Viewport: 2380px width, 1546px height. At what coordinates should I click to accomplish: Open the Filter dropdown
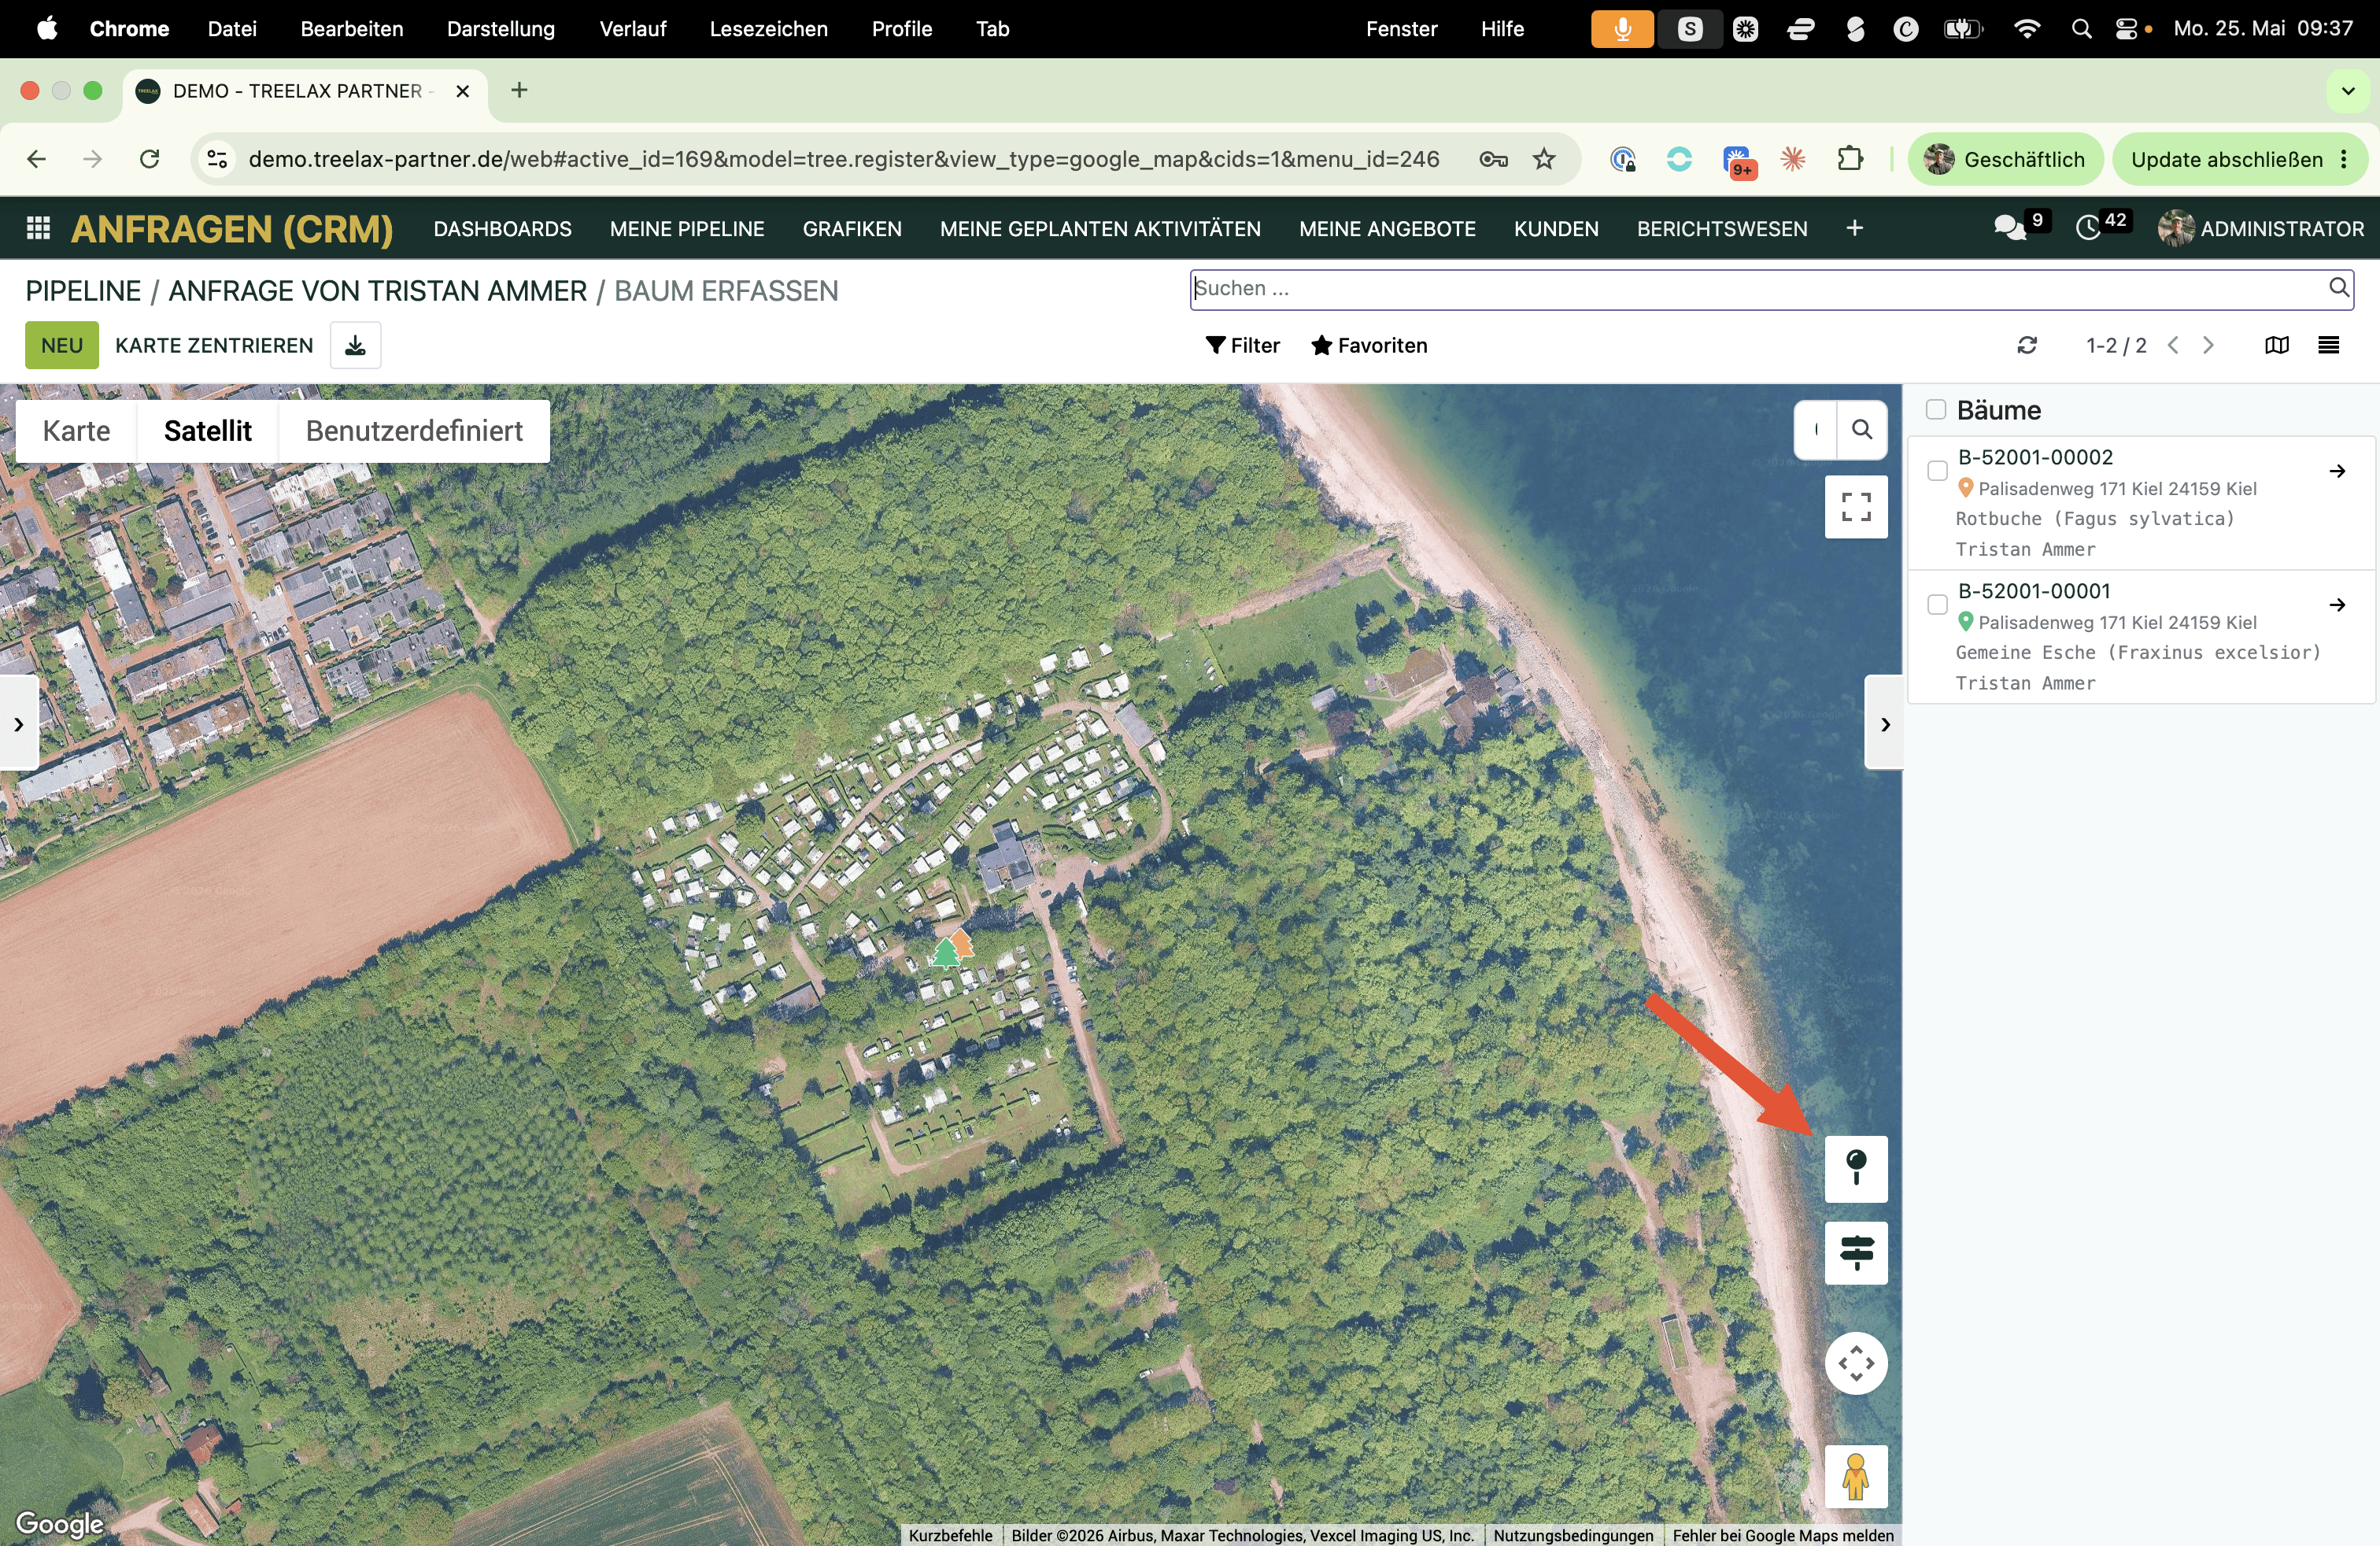(x=1243, y=345)
